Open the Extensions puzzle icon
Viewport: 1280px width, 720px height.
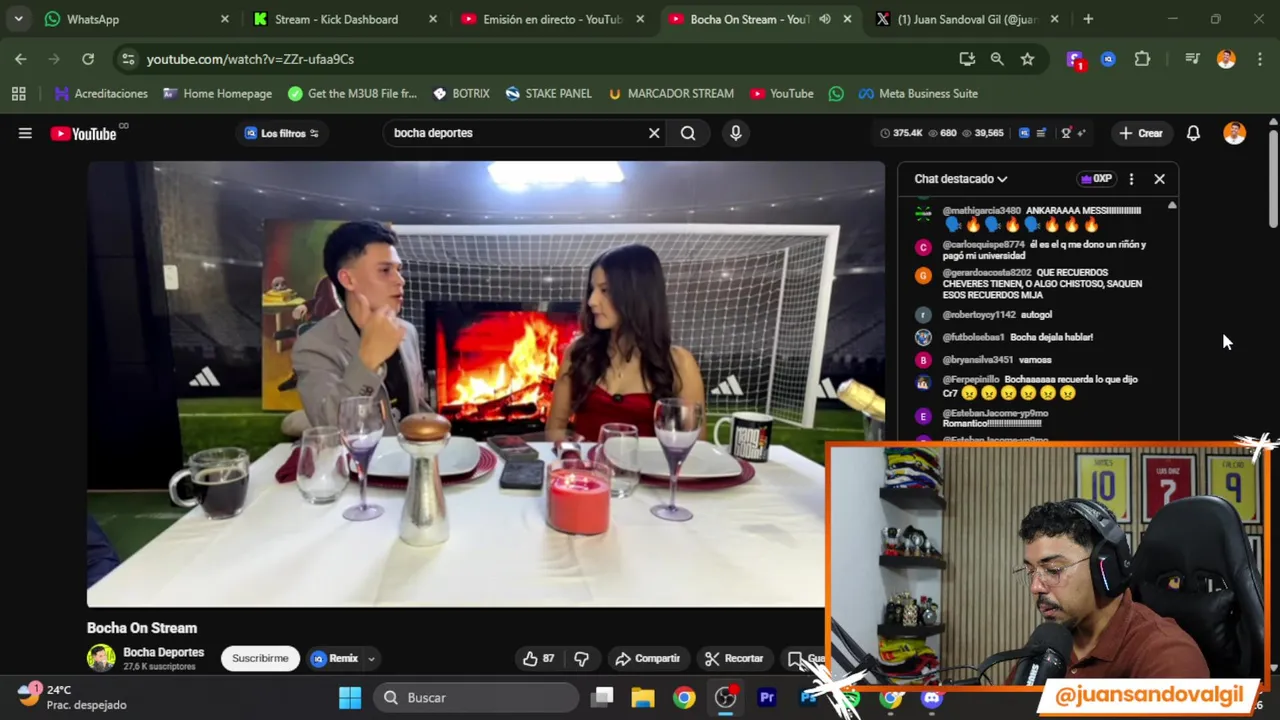tap(1142, 59)
